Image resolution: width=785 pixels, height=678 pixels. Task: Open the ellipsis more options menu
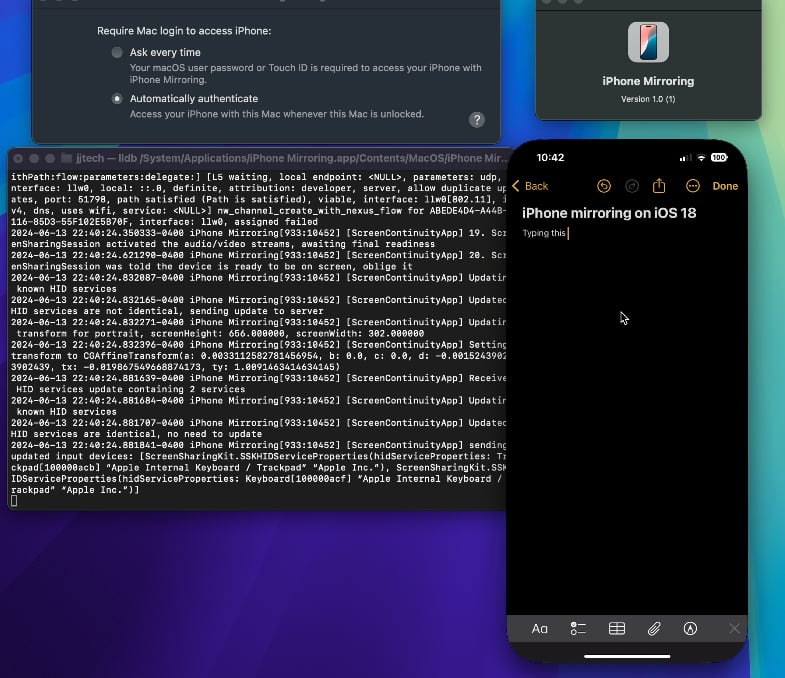point(692,186)
